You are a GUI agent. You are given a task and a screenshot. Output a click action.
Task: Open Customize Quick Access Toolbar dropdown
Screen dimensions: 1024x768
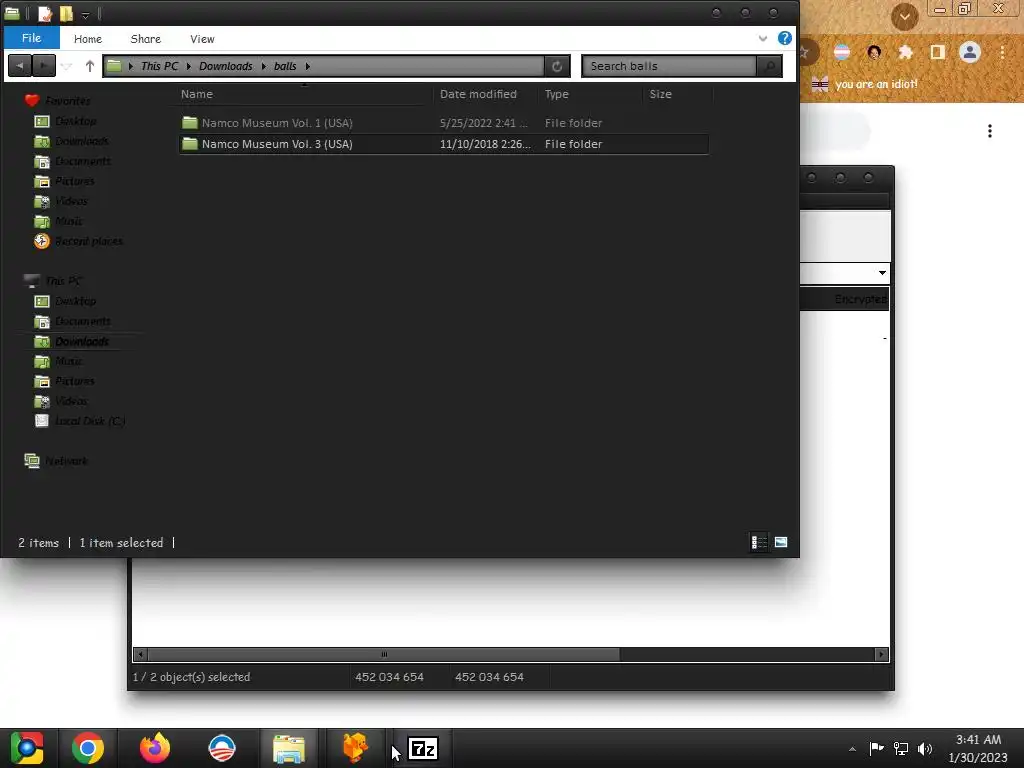click(86, 14)
